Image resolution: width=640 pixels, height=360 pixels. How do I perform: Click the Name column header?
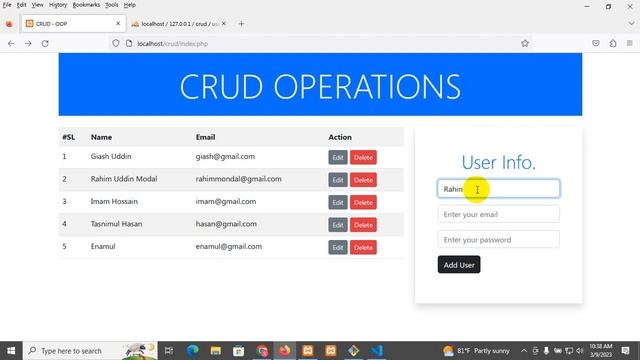(x=101, y=137)
